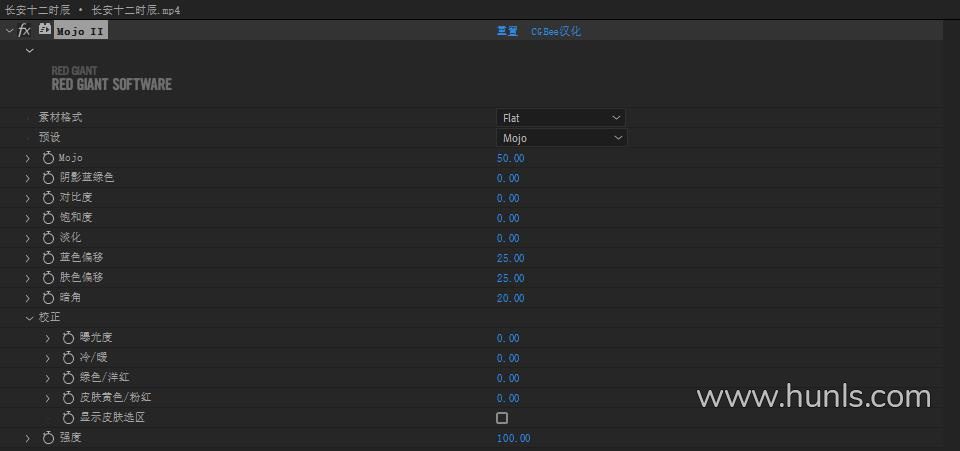Enable the 显示皮肤选区 checkbox
The width and height of the screenshot is (960, 451).
[502, 418]
